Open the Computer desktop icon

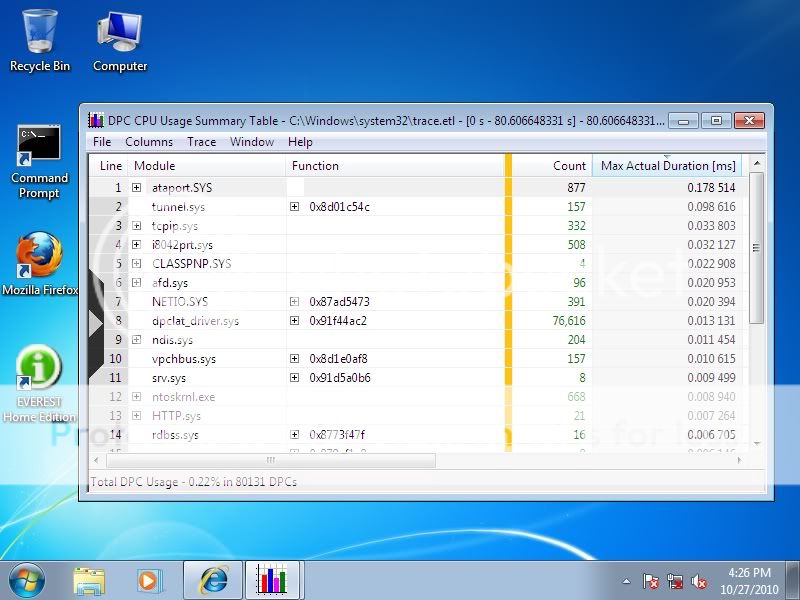(x=120, y=41)
